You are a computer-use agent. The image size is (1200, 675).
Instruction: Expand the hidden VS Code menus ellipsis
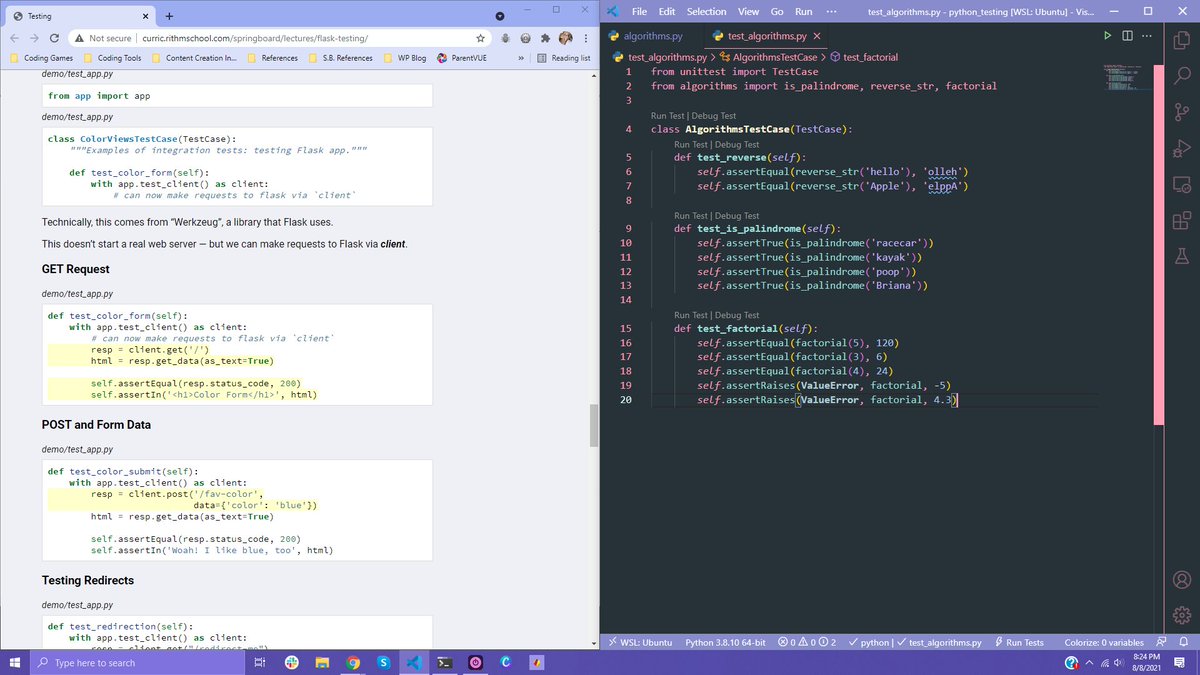coord(830,11)
